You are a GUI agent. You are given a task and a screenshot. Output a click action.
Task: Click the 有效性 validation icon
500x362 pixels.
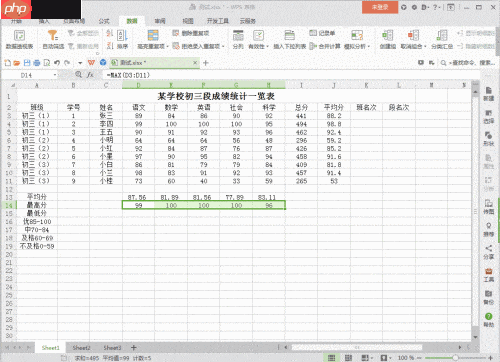click(258, 35)
